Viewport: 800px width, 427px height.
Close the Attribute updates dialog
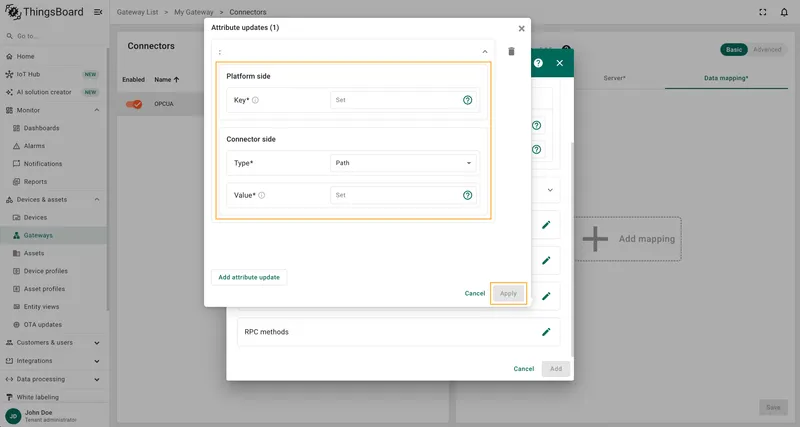pyautogui.click(x=521, y=29)
